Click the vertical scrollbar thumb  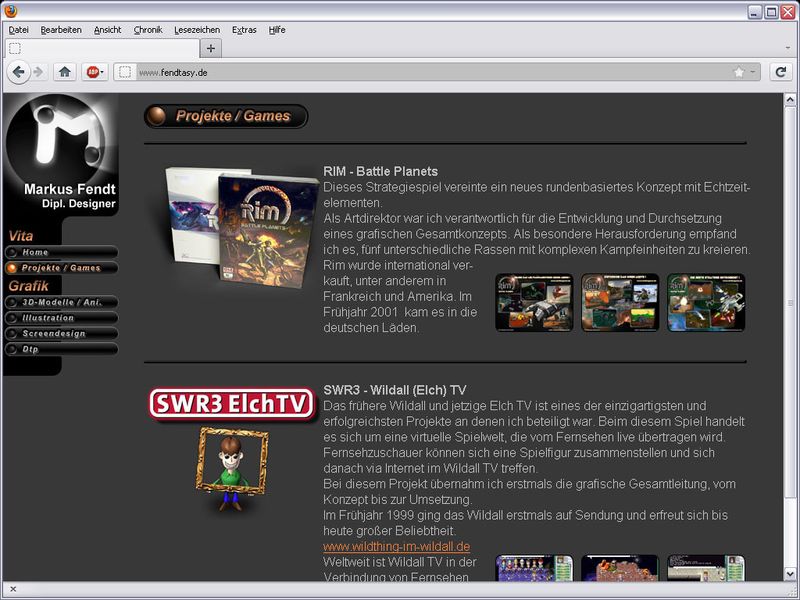pos(790,303)
